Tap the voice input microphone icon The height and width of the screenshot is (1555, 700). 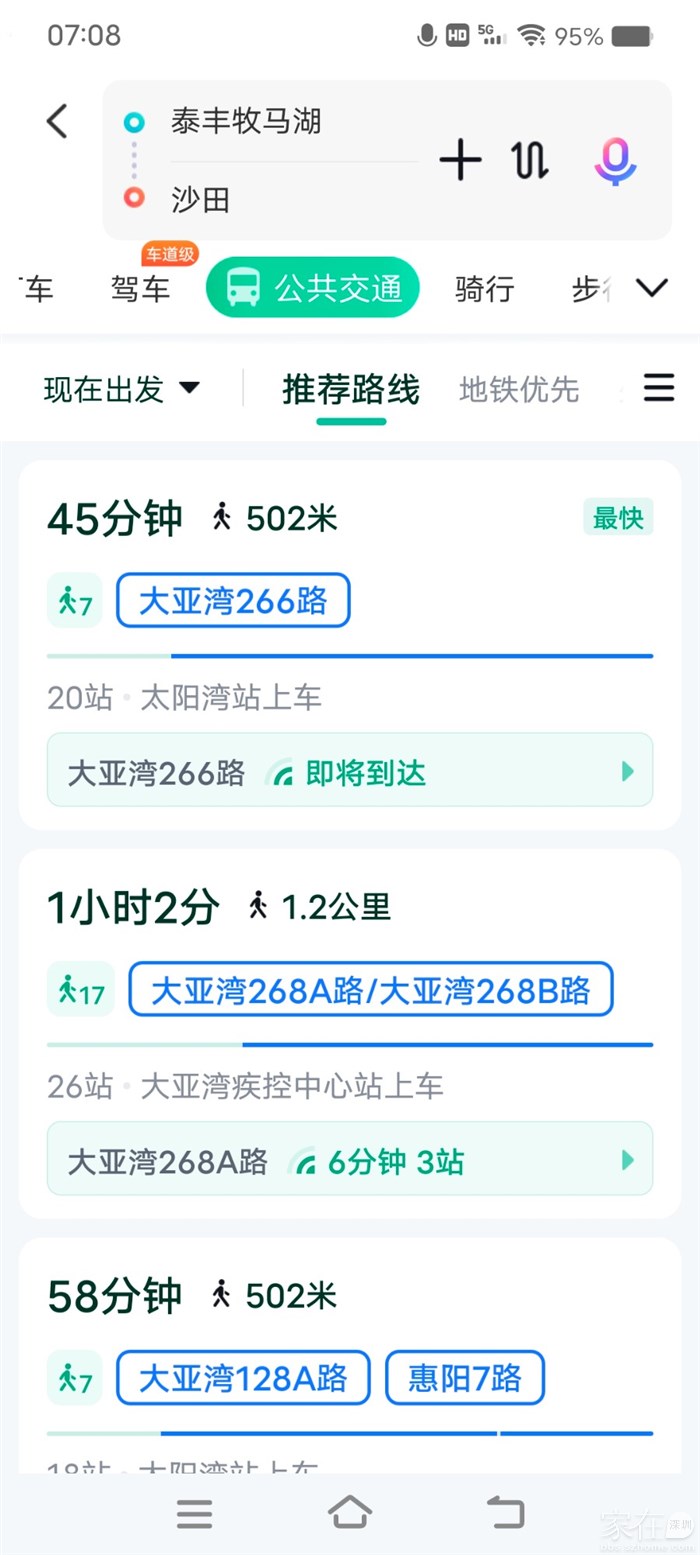point(615,161)
